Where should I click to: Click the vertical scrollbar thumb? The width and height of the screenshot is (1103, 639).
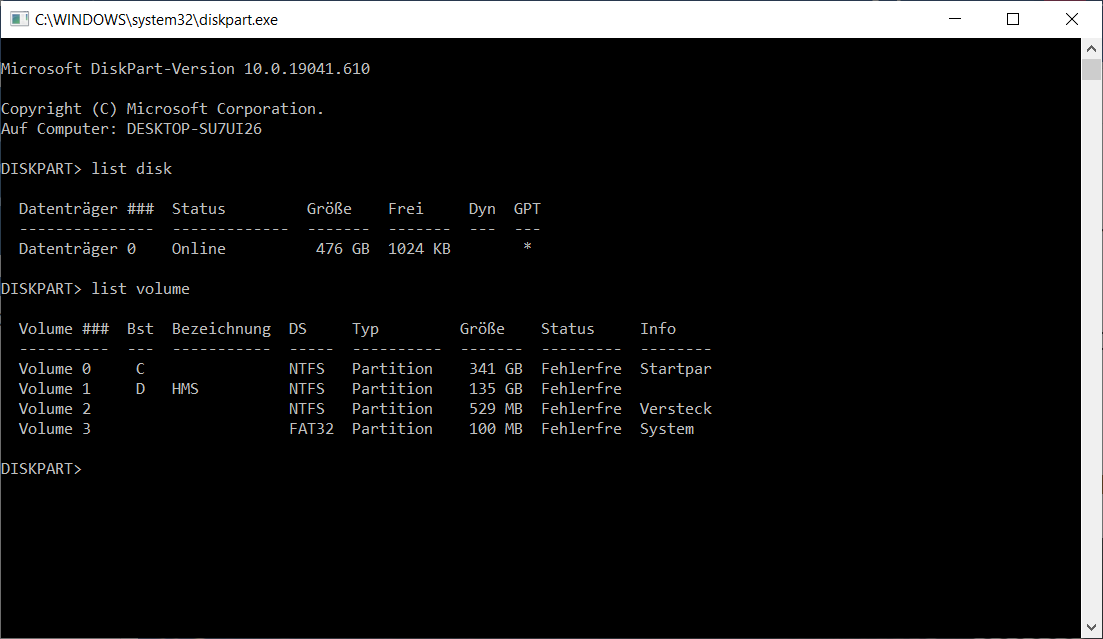pos(1091,70)
